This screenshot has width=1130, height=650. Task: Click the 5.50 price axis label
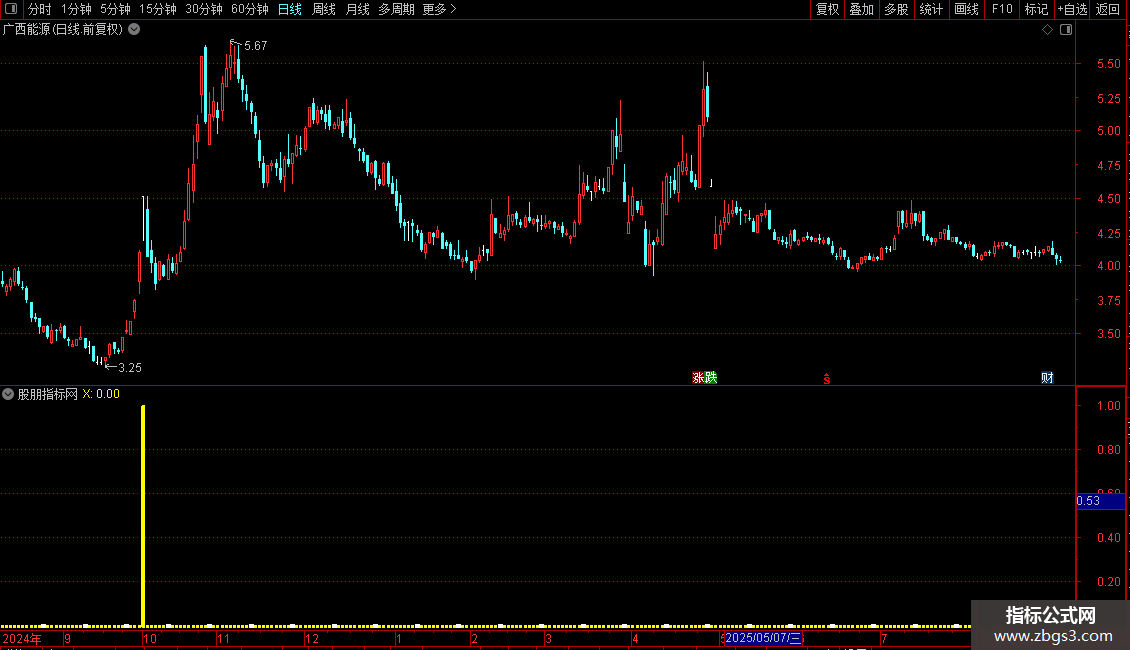[x=1108, y=63]
